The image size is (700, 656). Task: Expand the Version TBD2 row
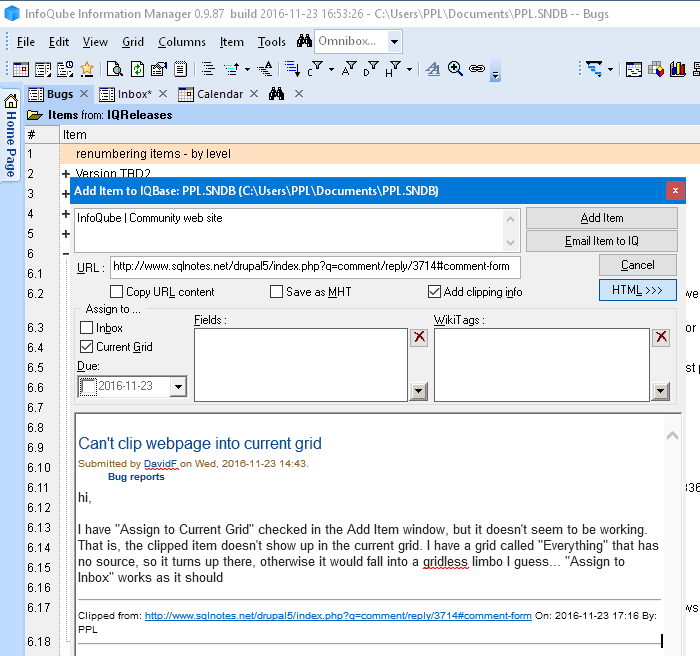point(66,174)
